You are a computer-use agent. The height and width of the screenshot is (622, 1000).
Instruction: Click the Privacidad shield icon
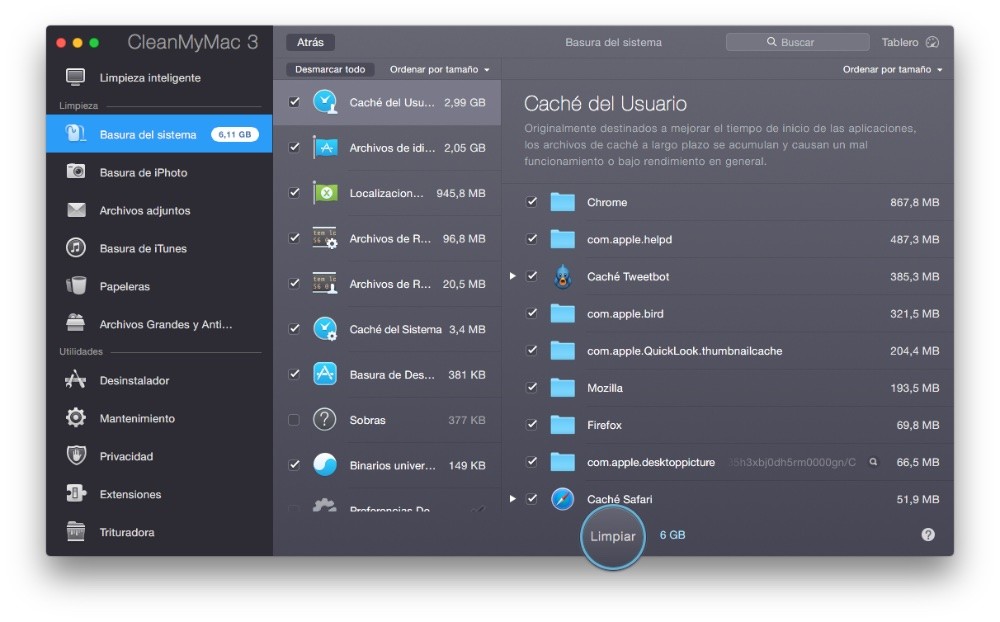point(76,455)
